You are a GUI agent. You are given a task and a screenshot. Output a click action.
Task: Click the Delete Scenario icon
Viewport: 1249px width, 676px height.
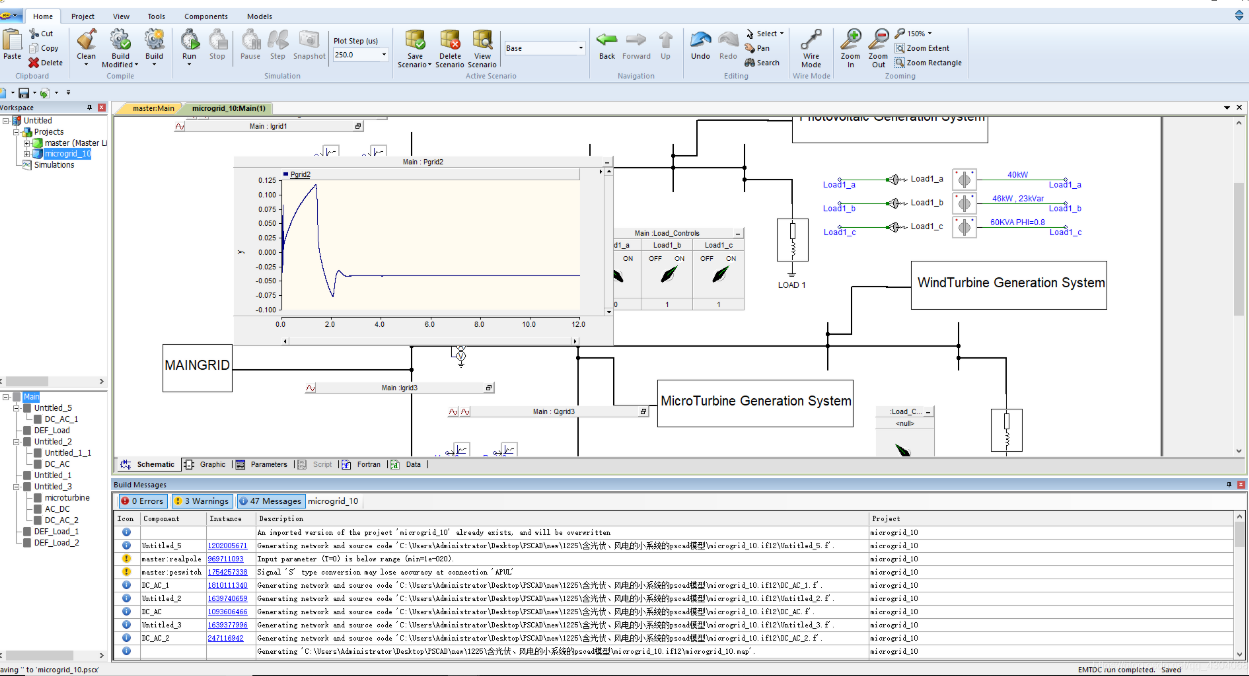coord(450,39)
